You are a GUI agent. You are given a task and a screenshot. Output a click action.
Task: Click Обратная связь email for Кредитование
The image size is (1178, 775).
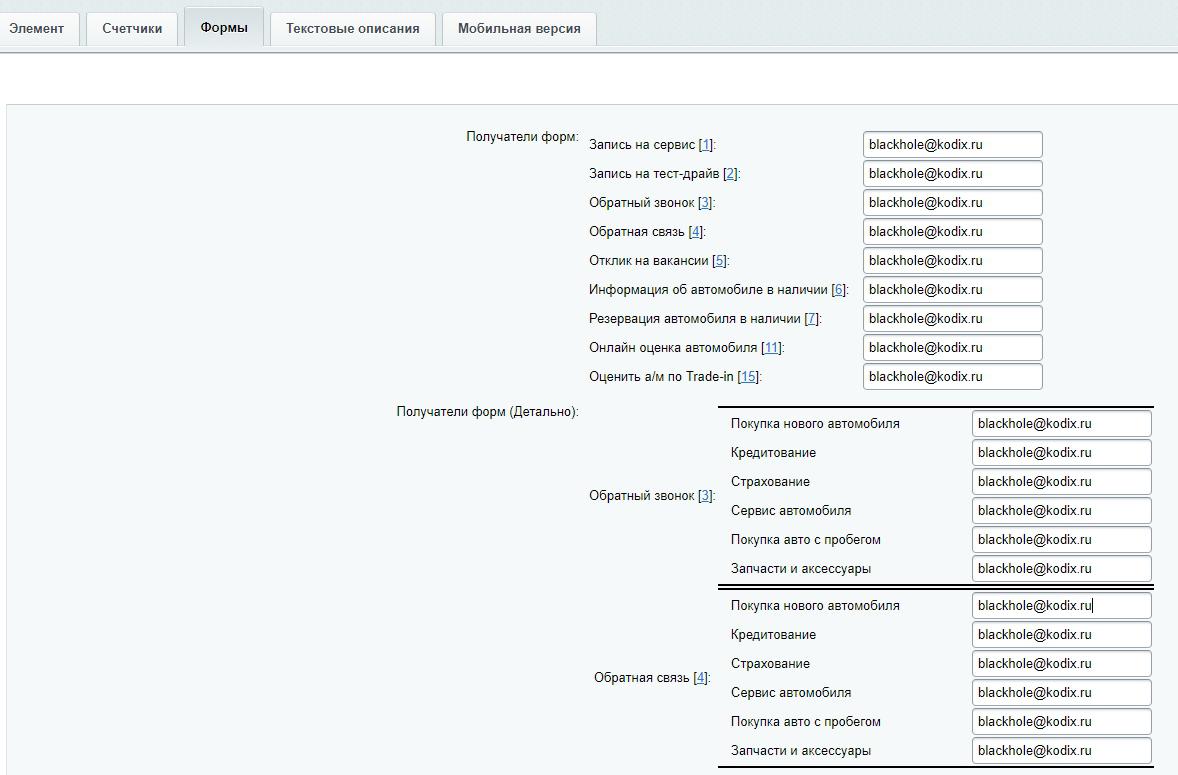1062,635
